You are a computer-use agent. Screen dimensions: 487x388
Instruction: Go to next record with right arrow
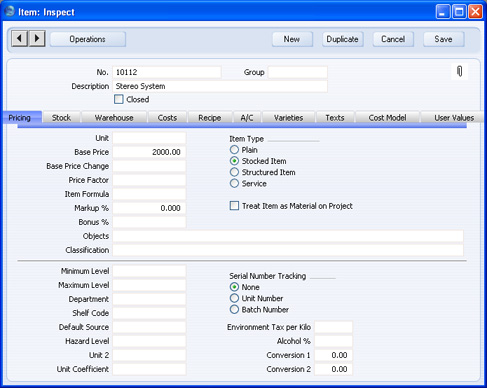click(37, 39)
